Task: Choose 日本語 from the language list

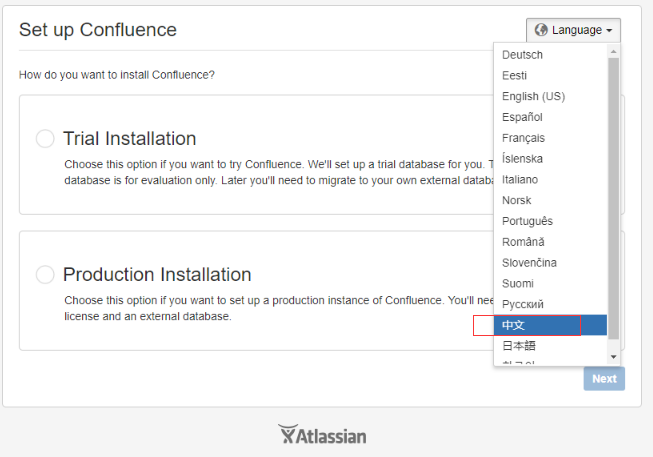Action: [550, 346]
